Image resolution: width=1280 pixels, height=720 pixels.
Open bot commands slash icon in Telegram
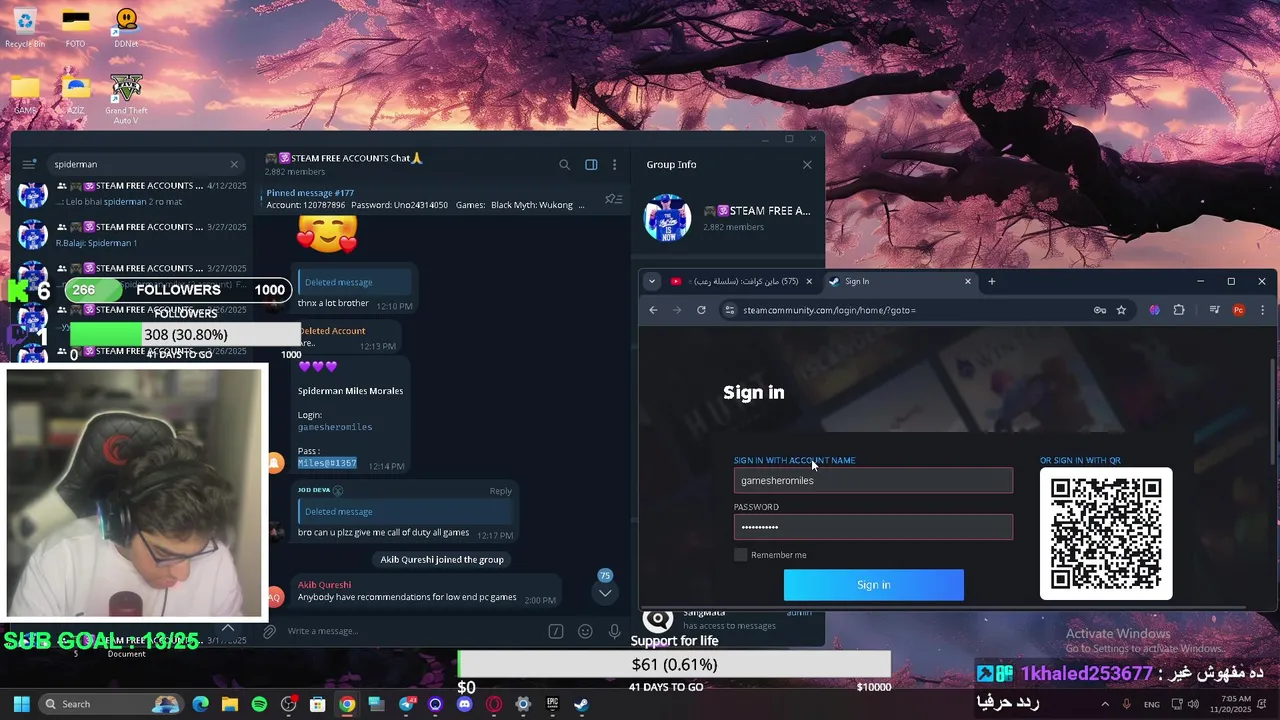pyautogui.click(x=556, y=631)
